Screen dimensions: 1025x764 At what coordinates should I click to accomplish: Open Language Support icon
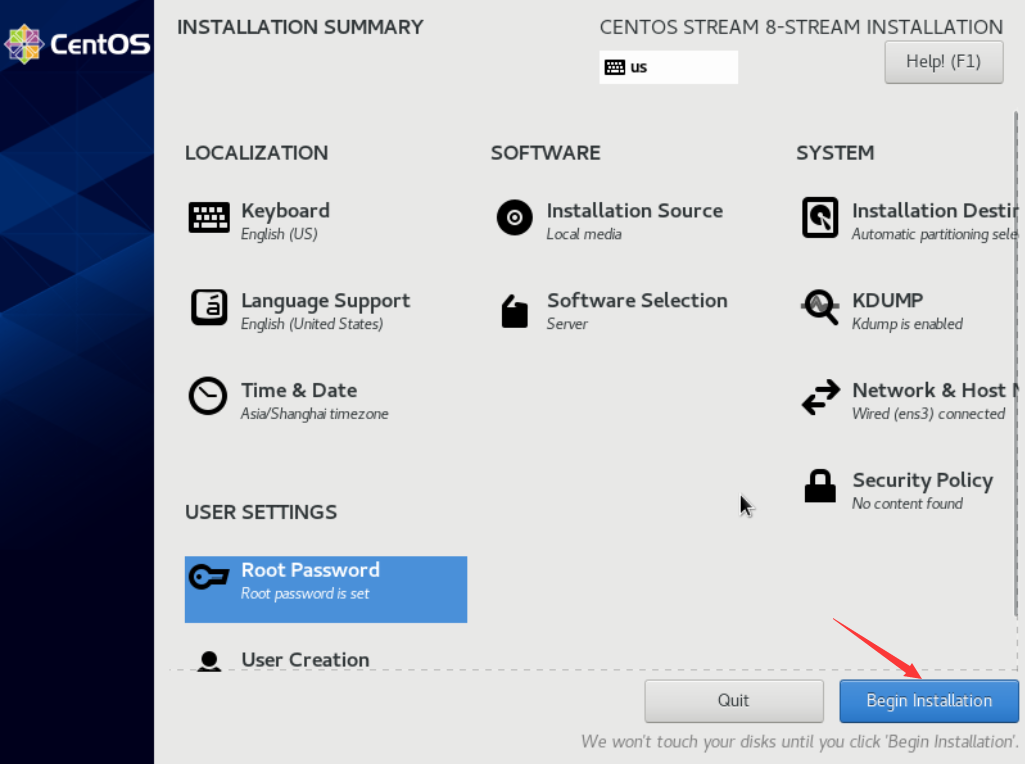click(209, 307)
